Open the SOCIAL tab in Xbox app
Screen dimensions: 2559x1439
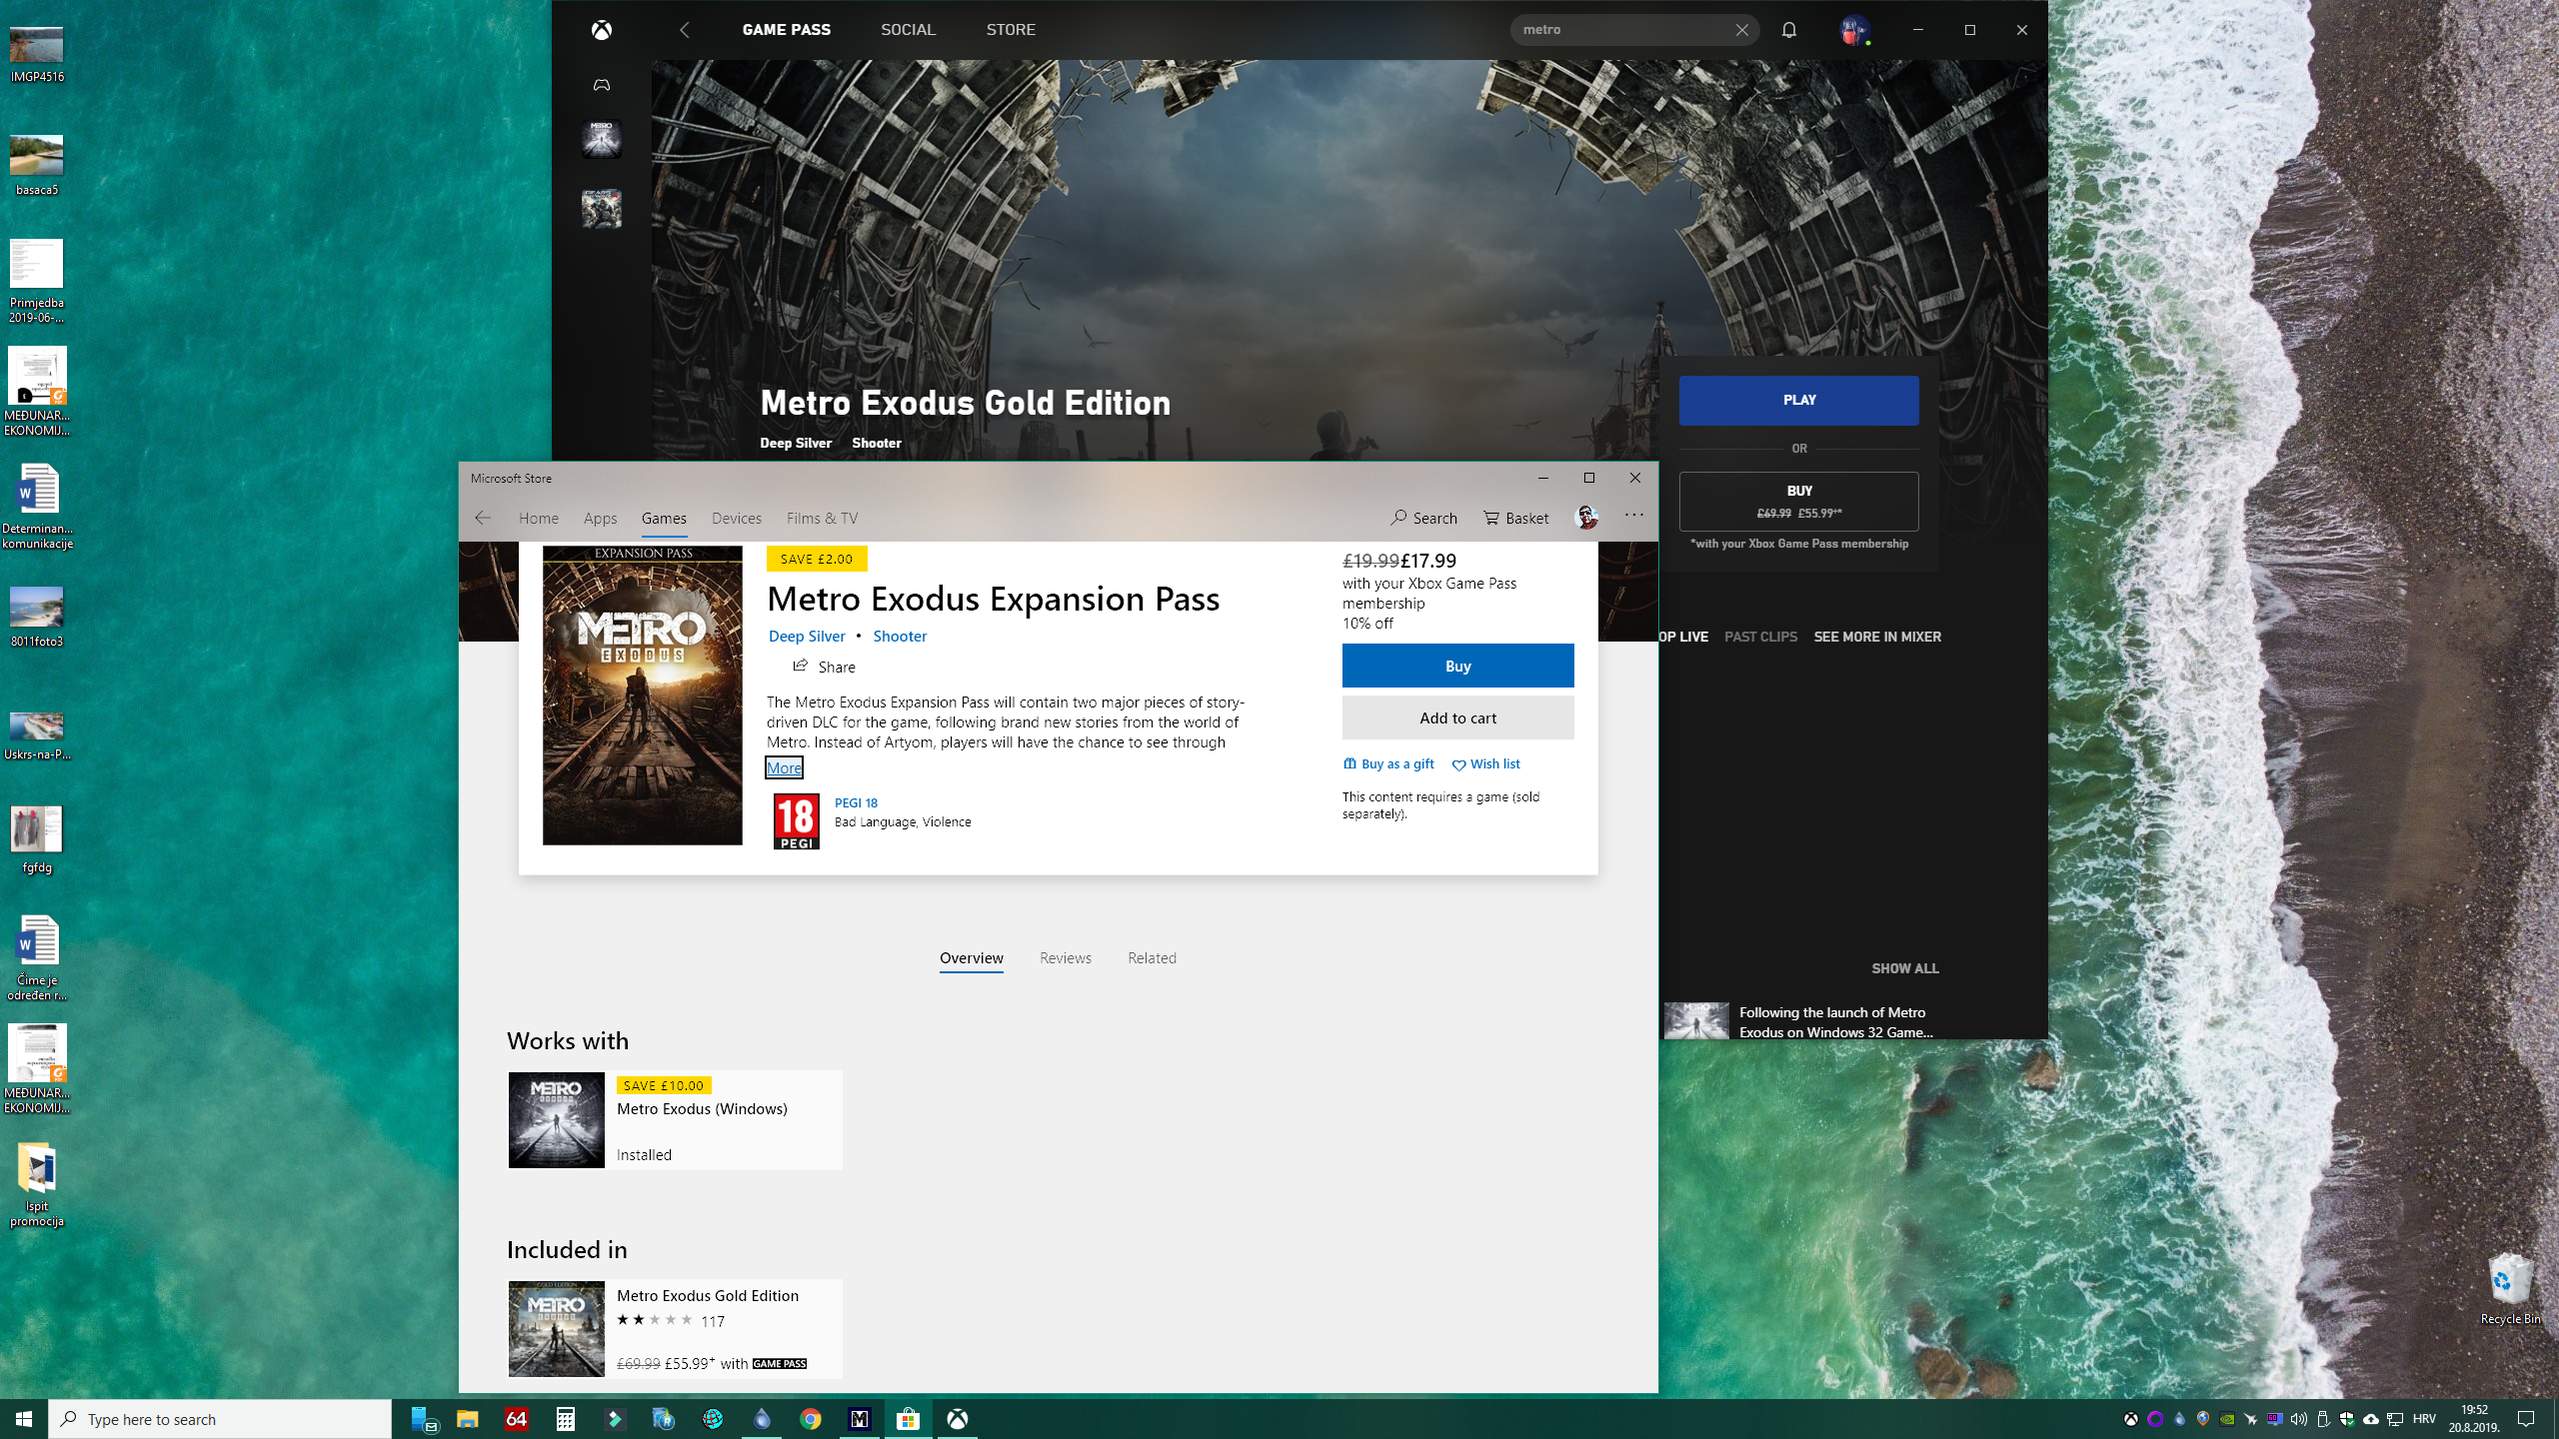click(907, 30)
